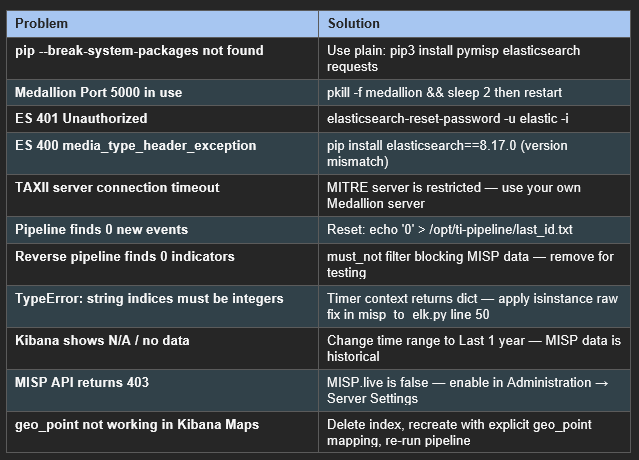Select 'Reverse pipeline finds 0 indicators' cell
Image resolution: width=639 pixels, height=460 pixels.
point(162,264)
